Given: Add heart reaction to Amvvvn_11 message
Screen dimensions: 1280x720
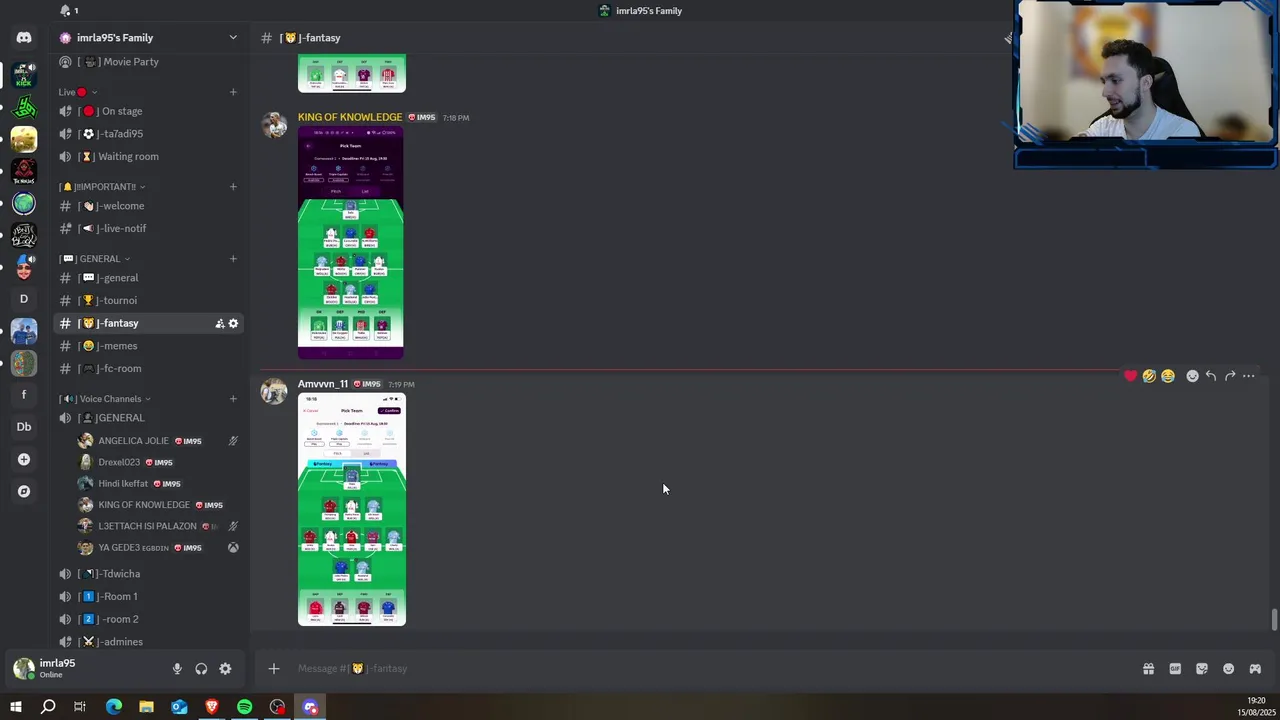Looking at the screenshot, I should 1130,376.
